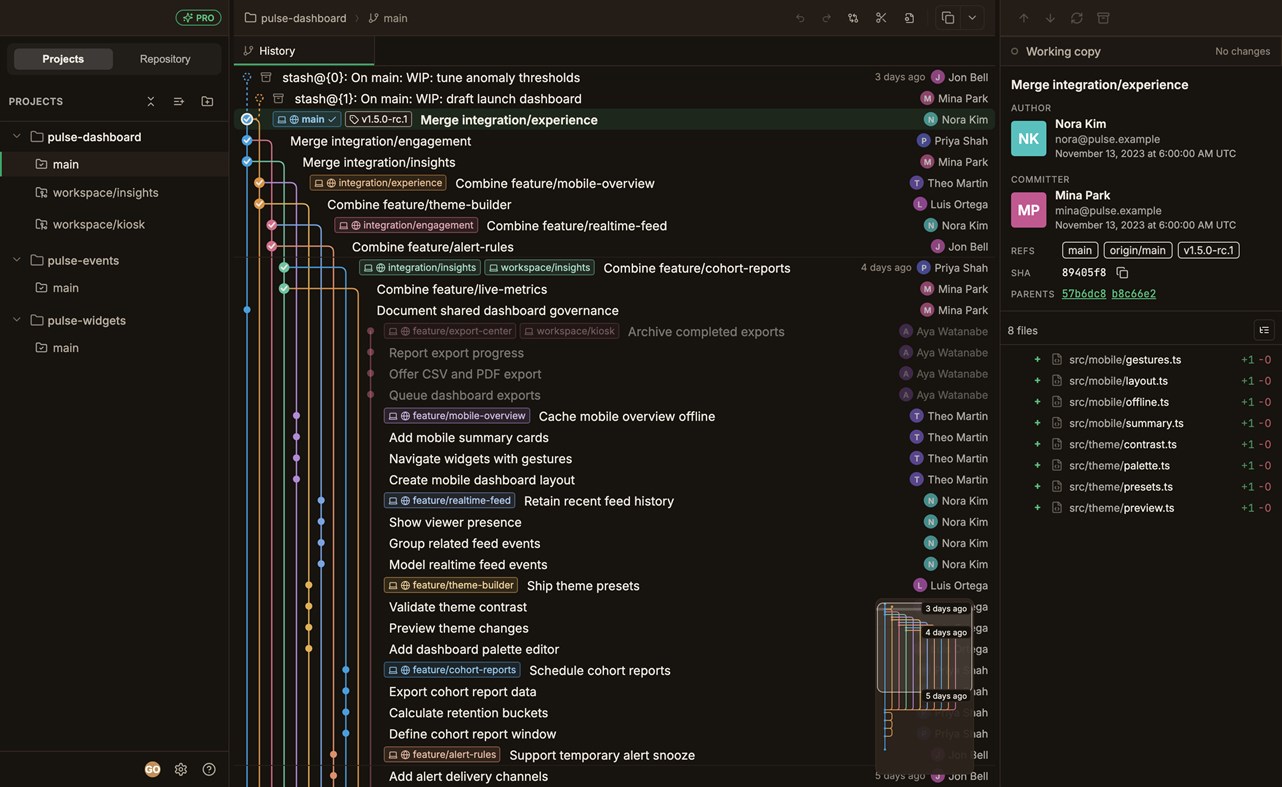Click the GO avatar in the sidebar footer
This screenshot has height=787, width=1282.
152,769
